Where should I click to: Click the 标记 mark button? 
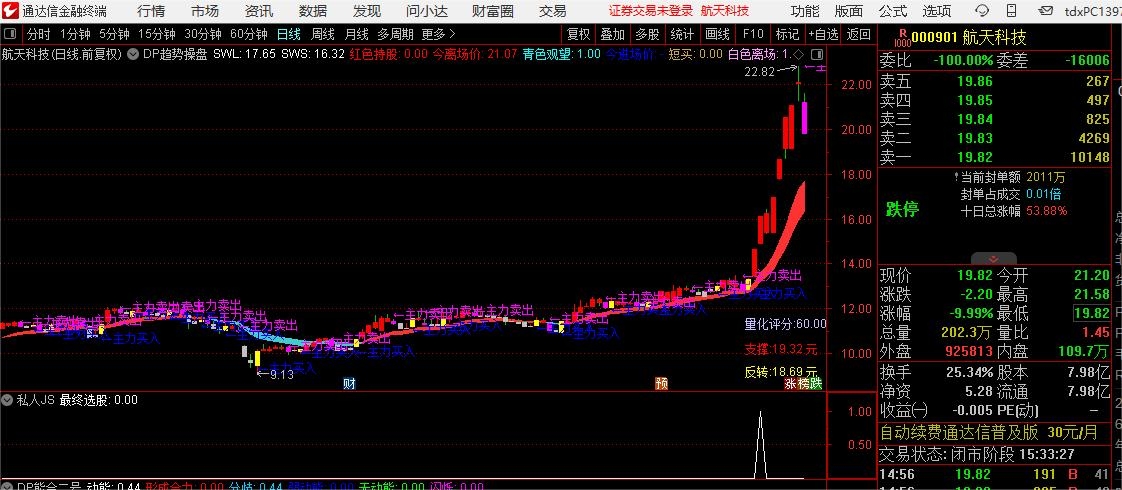[787, 34]
